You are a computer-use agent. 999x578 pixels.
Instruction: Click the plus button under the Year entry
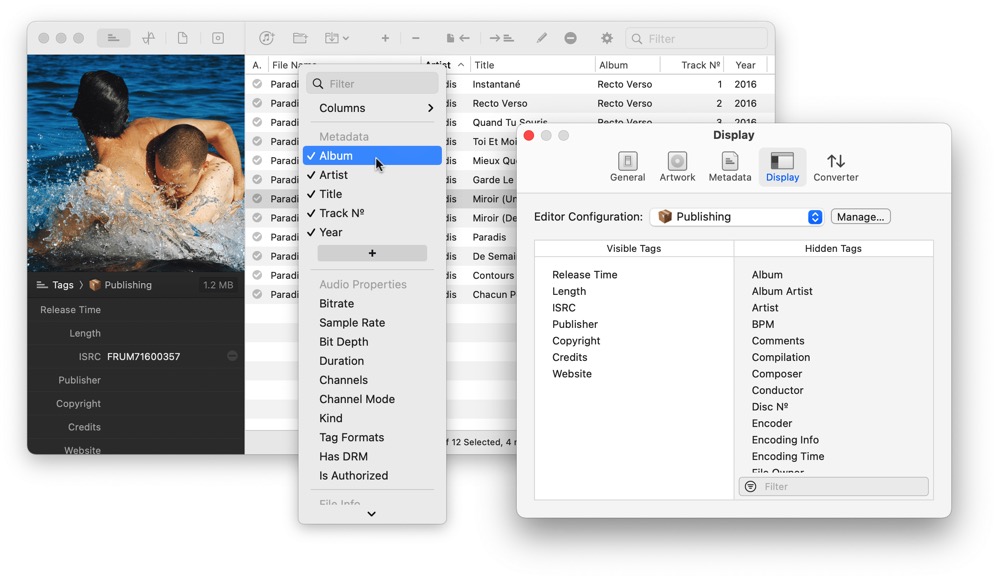pos(371,253)
